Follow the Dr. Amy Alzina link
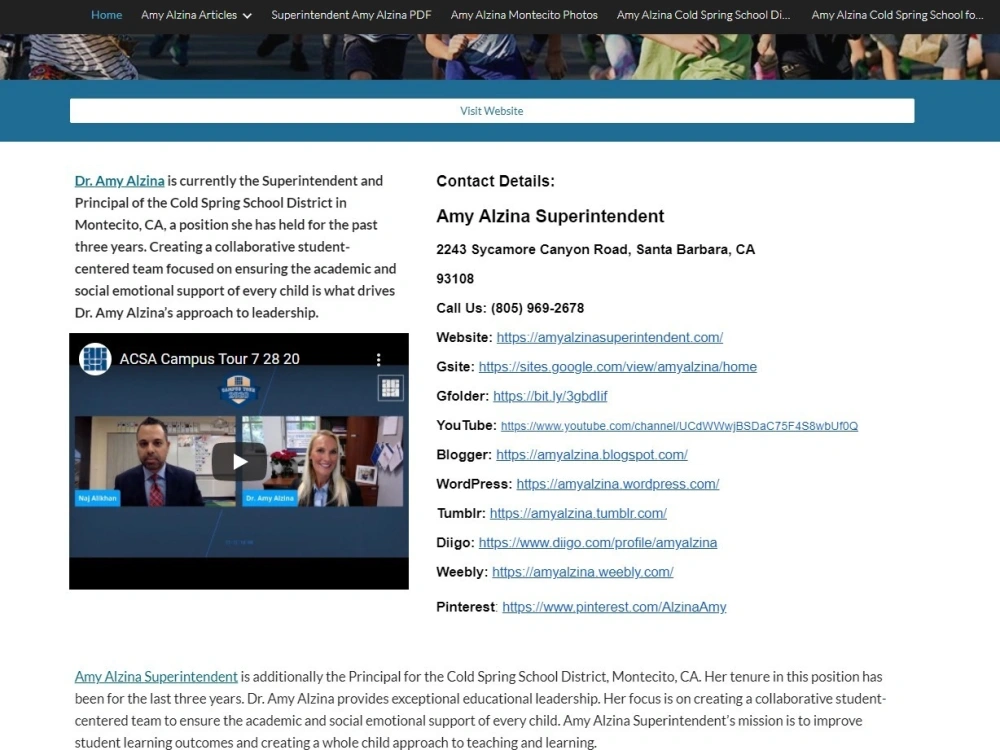The image size is (1000, 750). pyautogui.click(x=119, y=181)
